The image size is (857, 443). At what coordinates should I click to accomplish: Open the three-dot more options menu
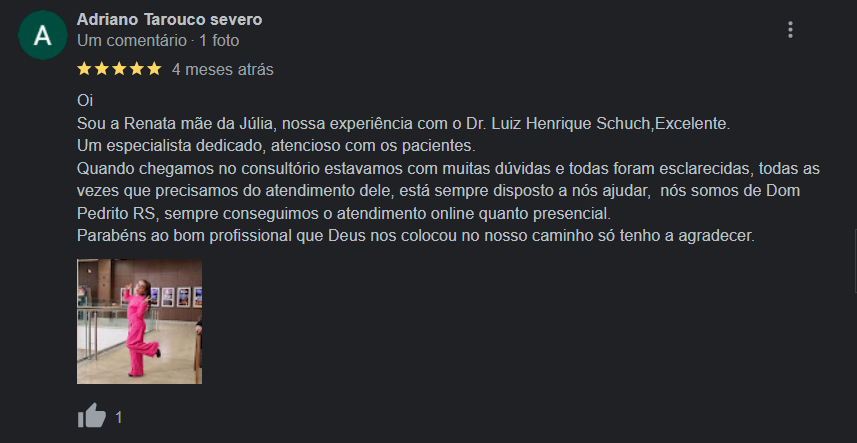(790, 30)
